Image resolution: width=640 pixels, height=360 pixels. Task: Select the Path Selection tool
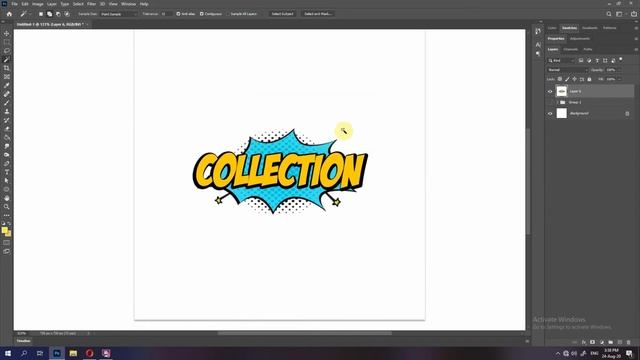coord(7,180)
